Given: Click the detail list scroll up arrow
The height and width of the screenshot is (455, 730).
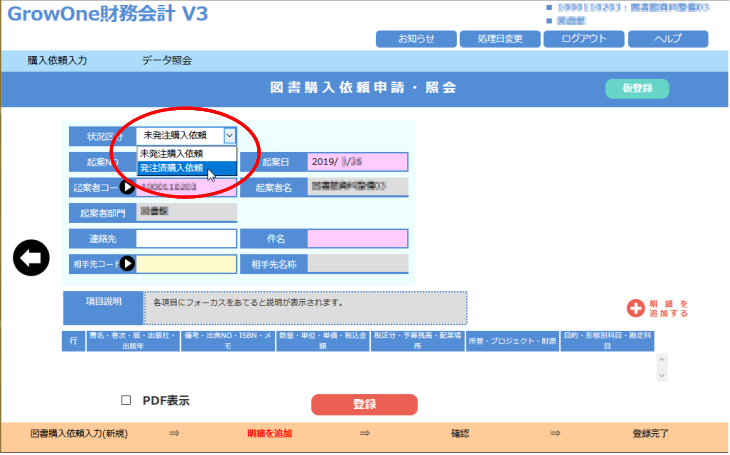Looking at the screenshot, I should 662,360.
